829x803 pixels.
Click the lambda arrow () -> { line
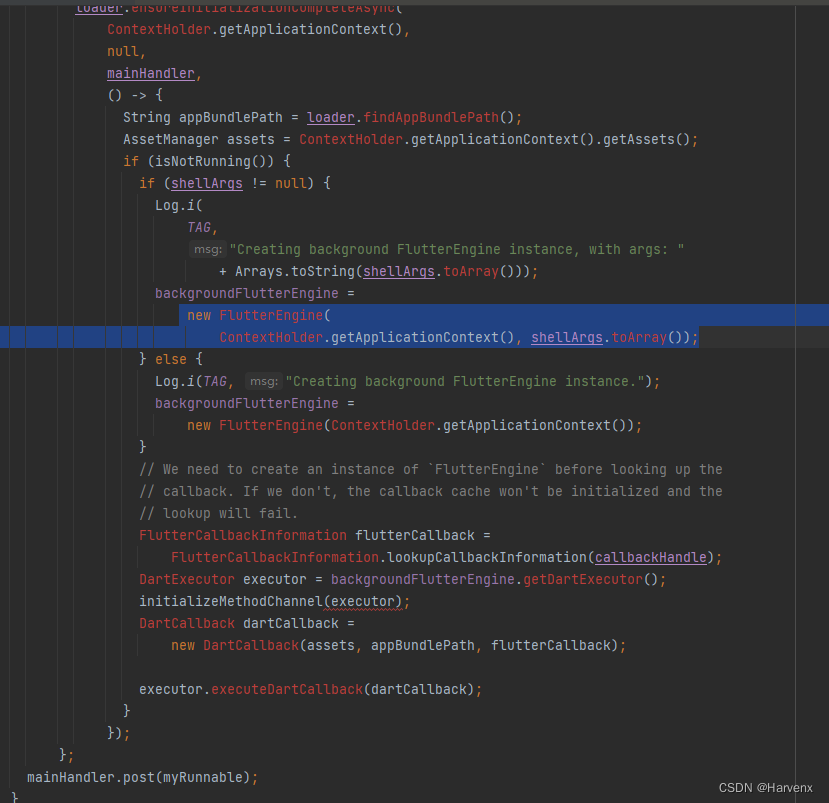(135, 95)
